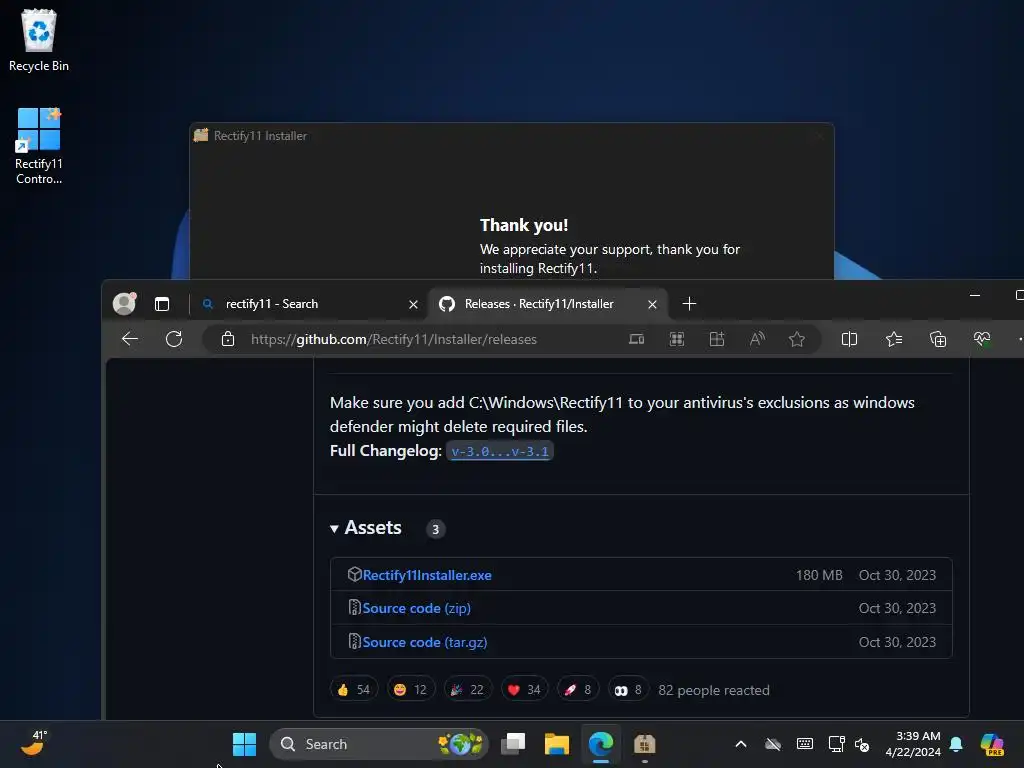Open the Recycle Bin desktop icon
Image resolution: width=1024 pixels, height=768 pixels.
coord(39,40)
